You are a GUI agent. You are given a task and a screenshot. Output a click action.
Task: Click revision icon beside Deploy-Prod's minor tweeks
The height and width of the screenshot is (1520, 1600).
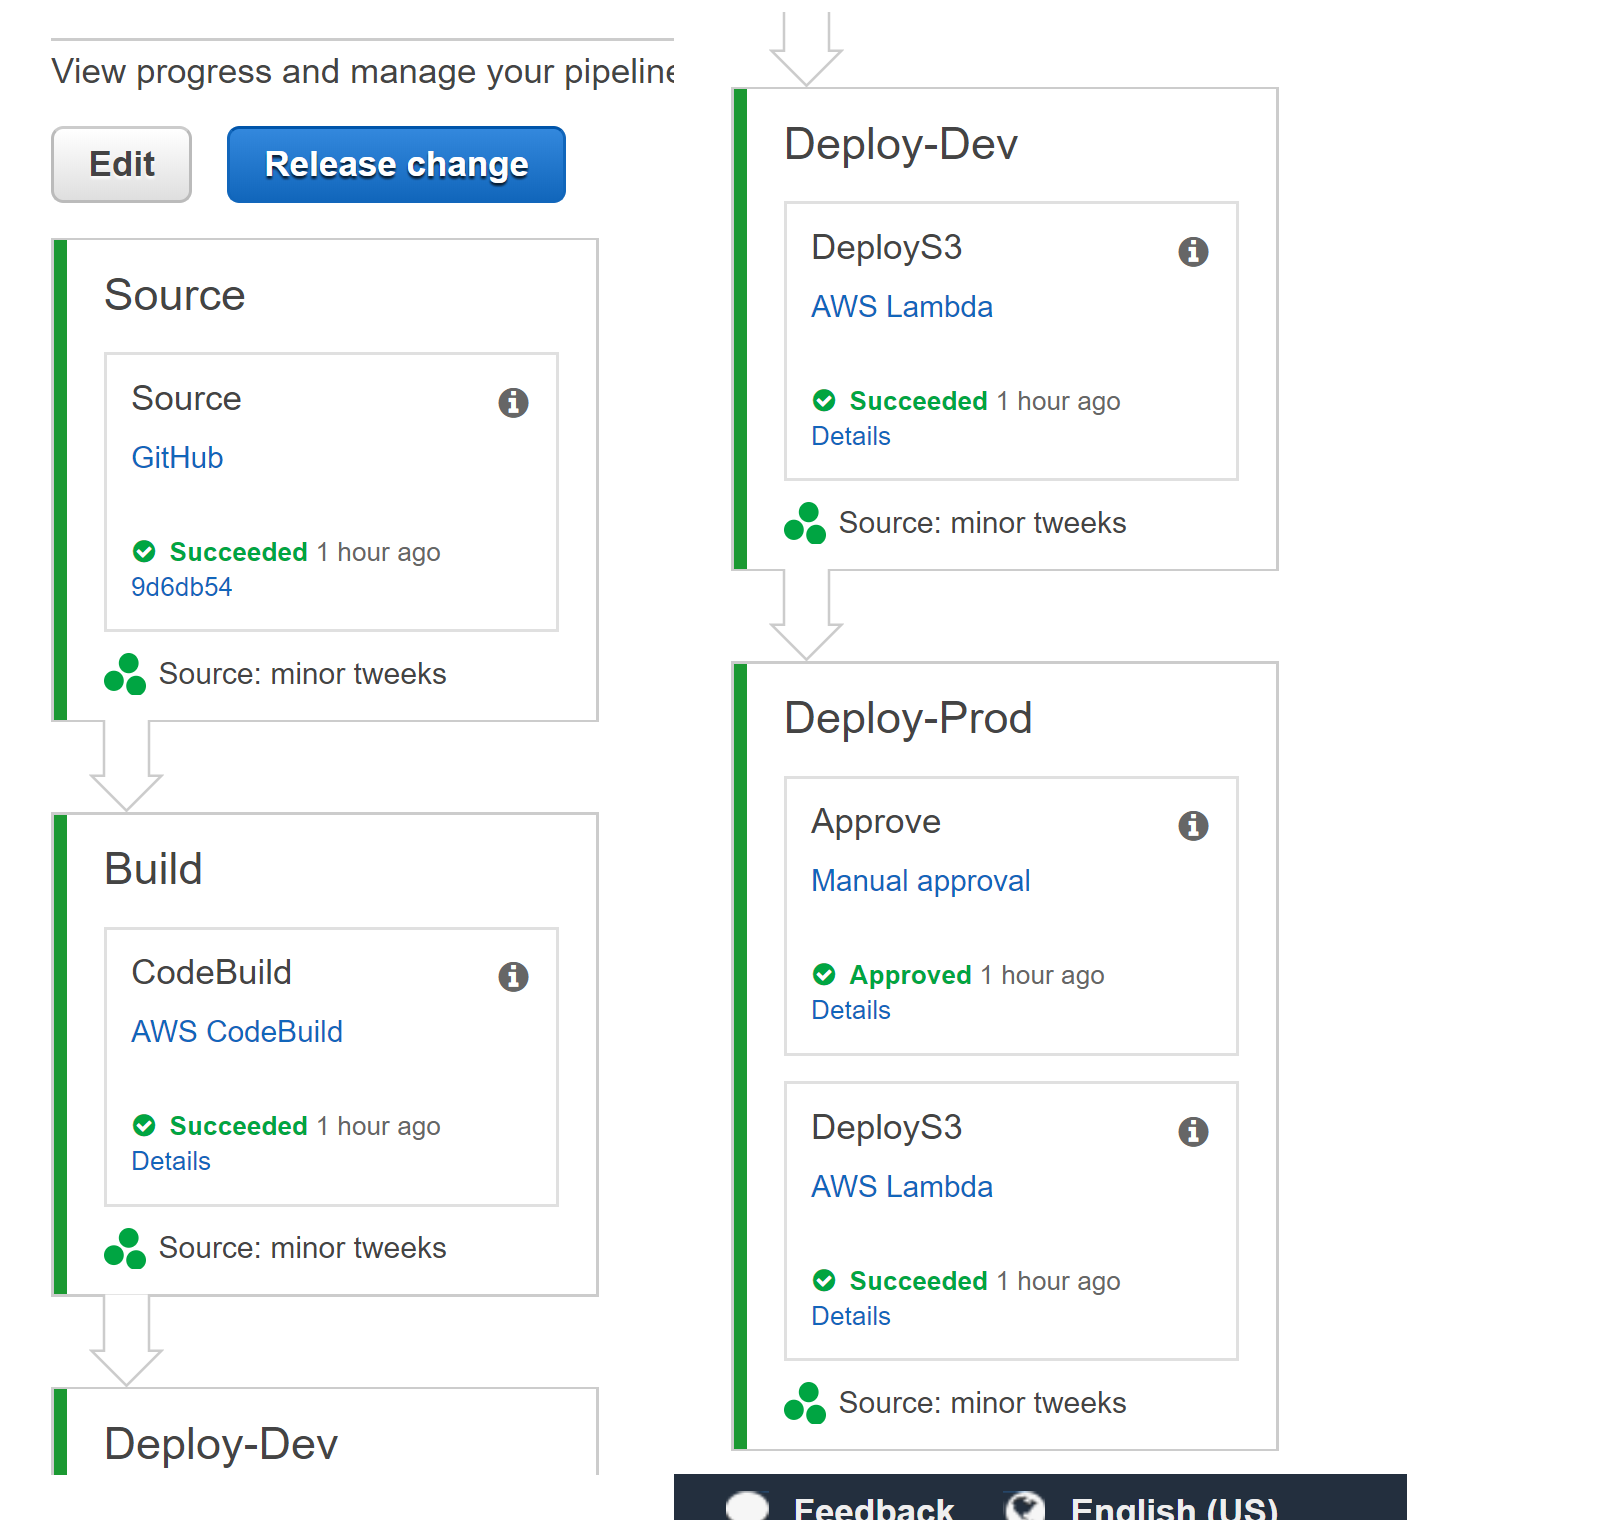[805, 1403]
